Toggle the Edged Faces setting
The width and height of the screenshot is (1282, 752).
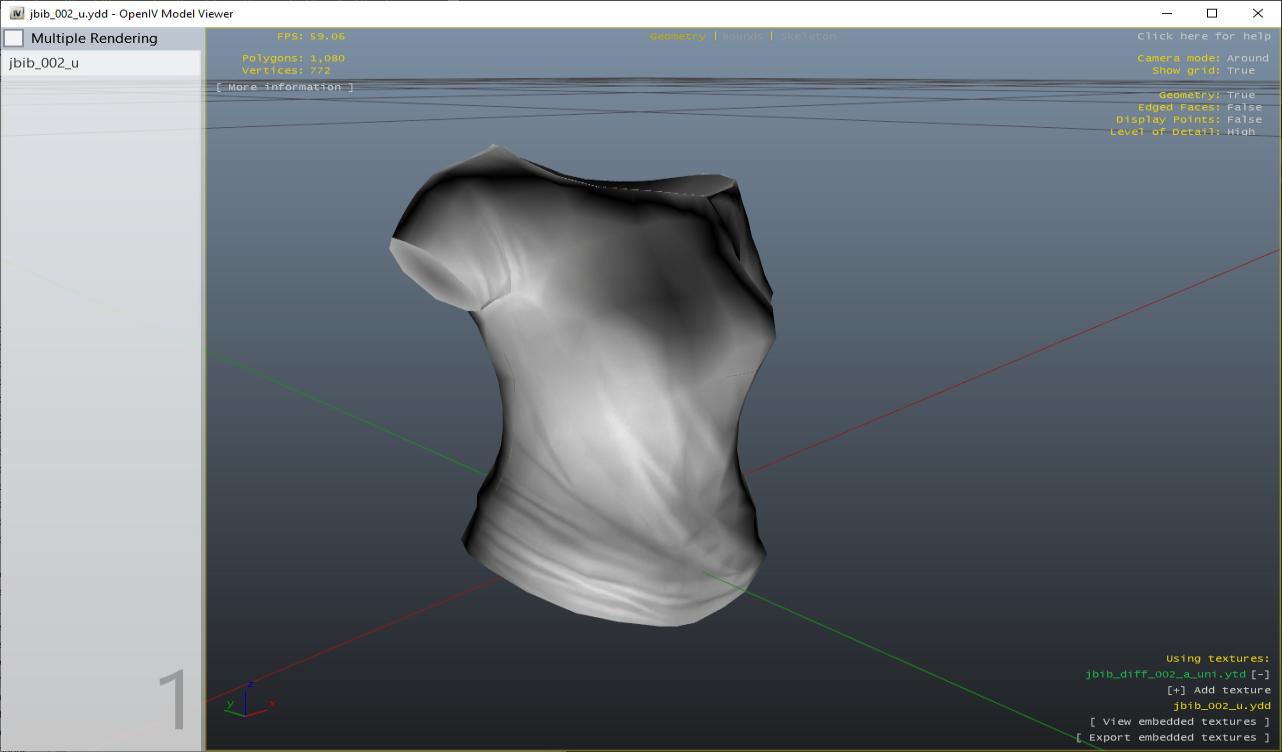(1200, 107)
